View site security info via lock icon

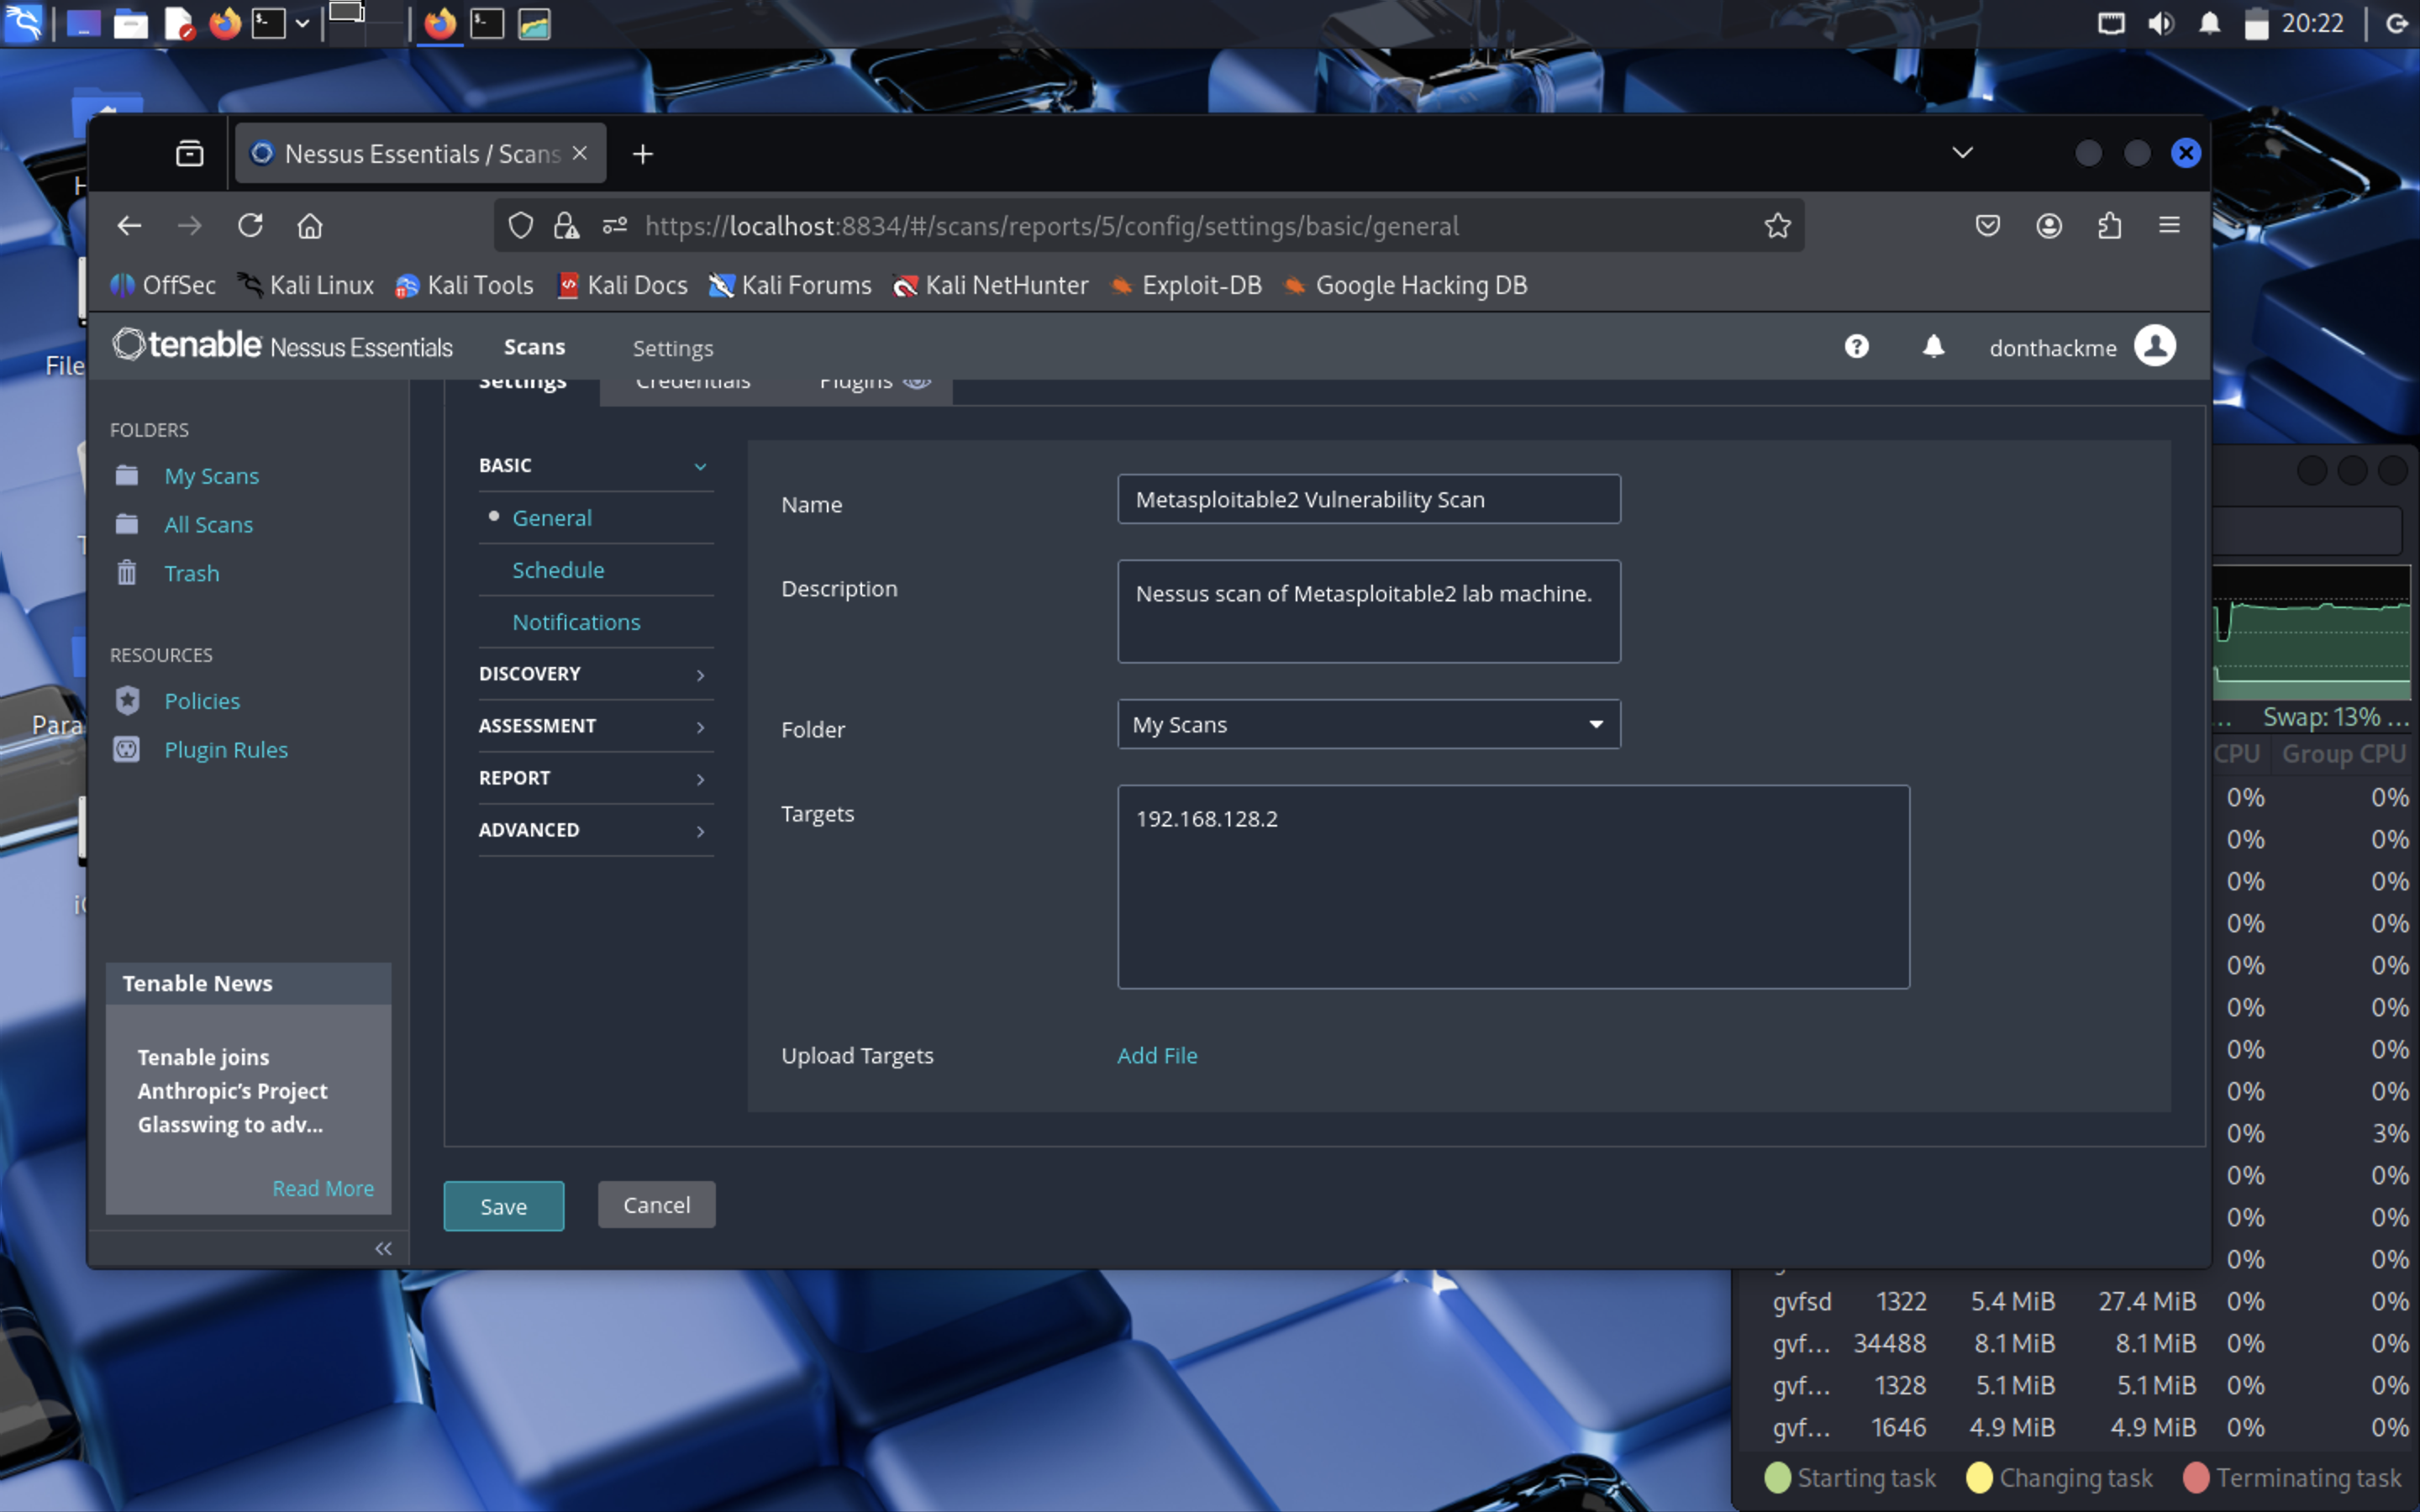[567, 225]
